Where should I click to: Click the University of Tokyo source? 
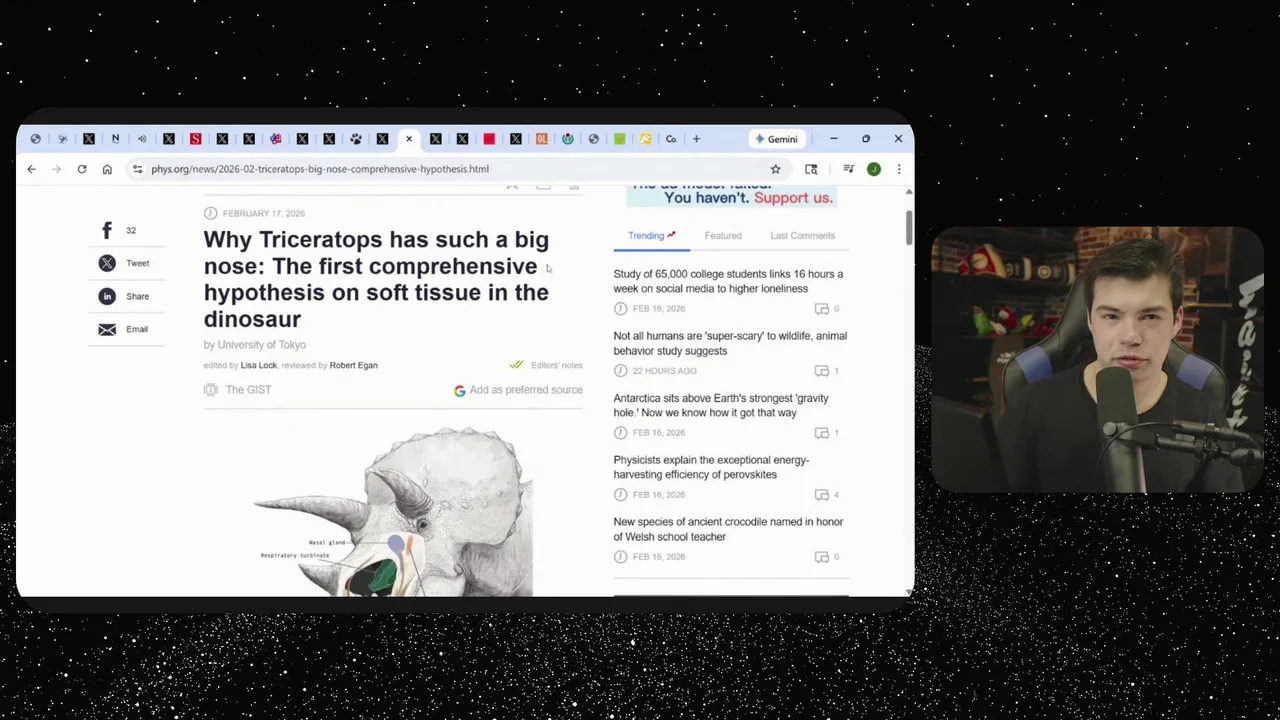click(x=262, y=345)
